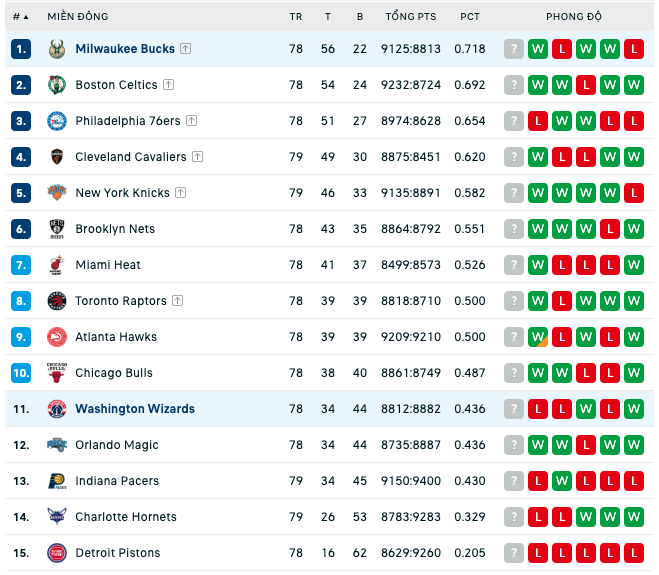Open the Orlando Magic team link

117,445
